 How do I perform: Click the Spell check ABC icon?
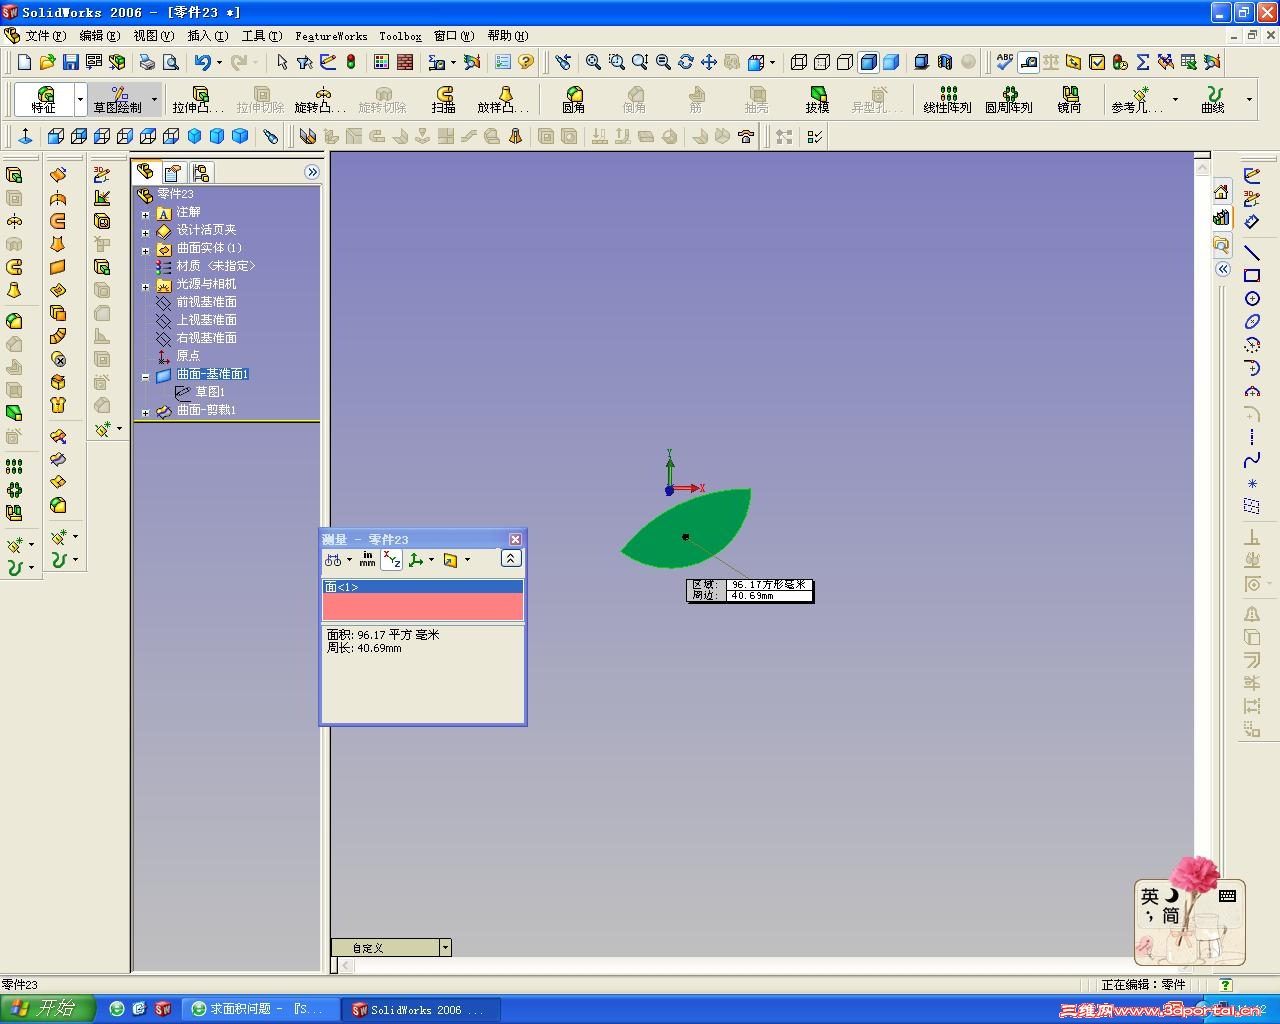pyautogui.click(x=1005, y=62)
